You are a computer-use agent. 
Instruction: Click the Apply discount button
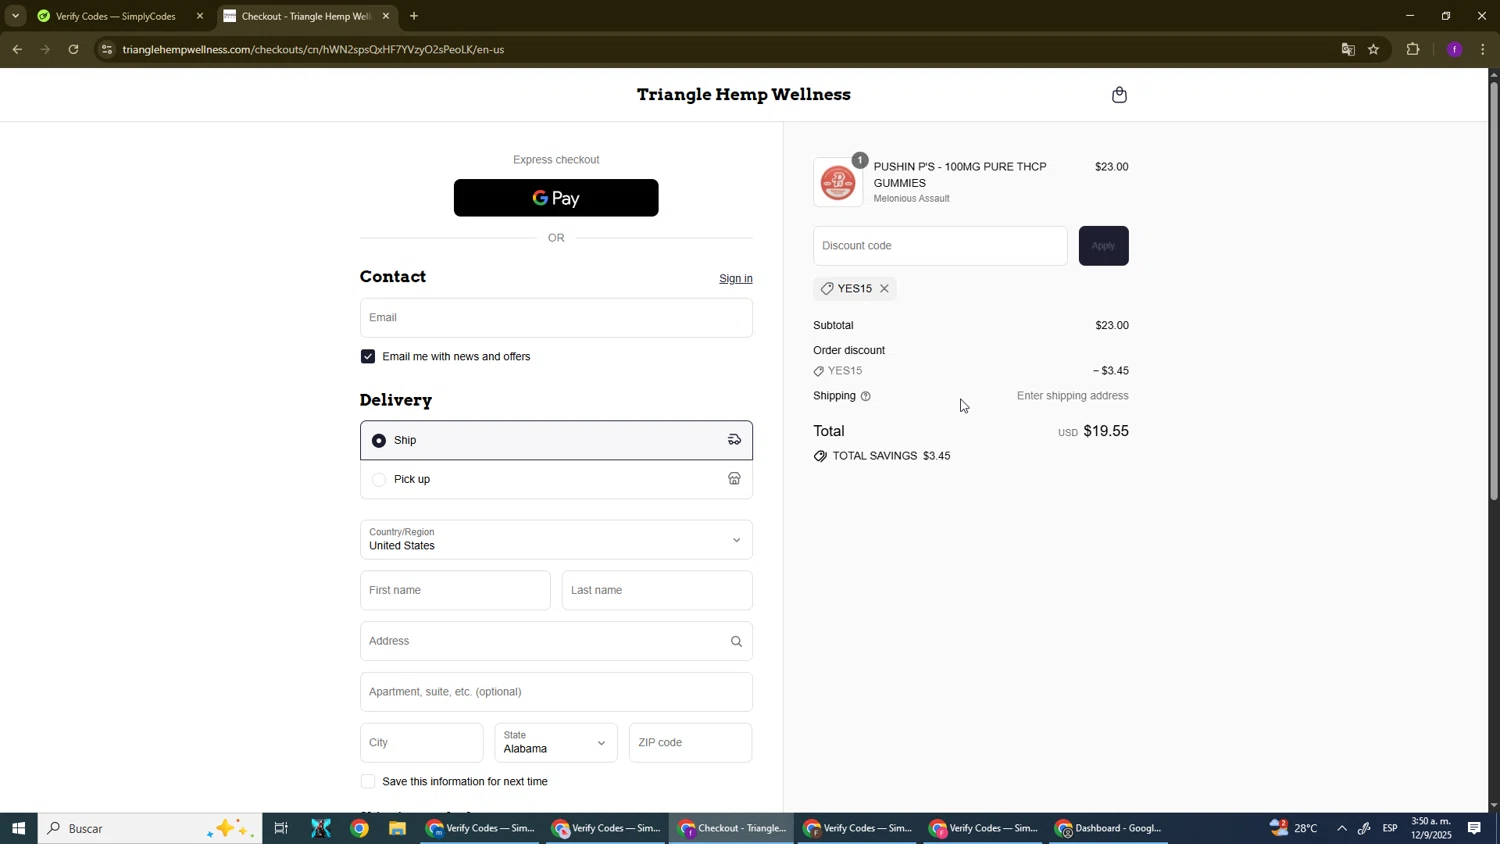click(1103, 246)
